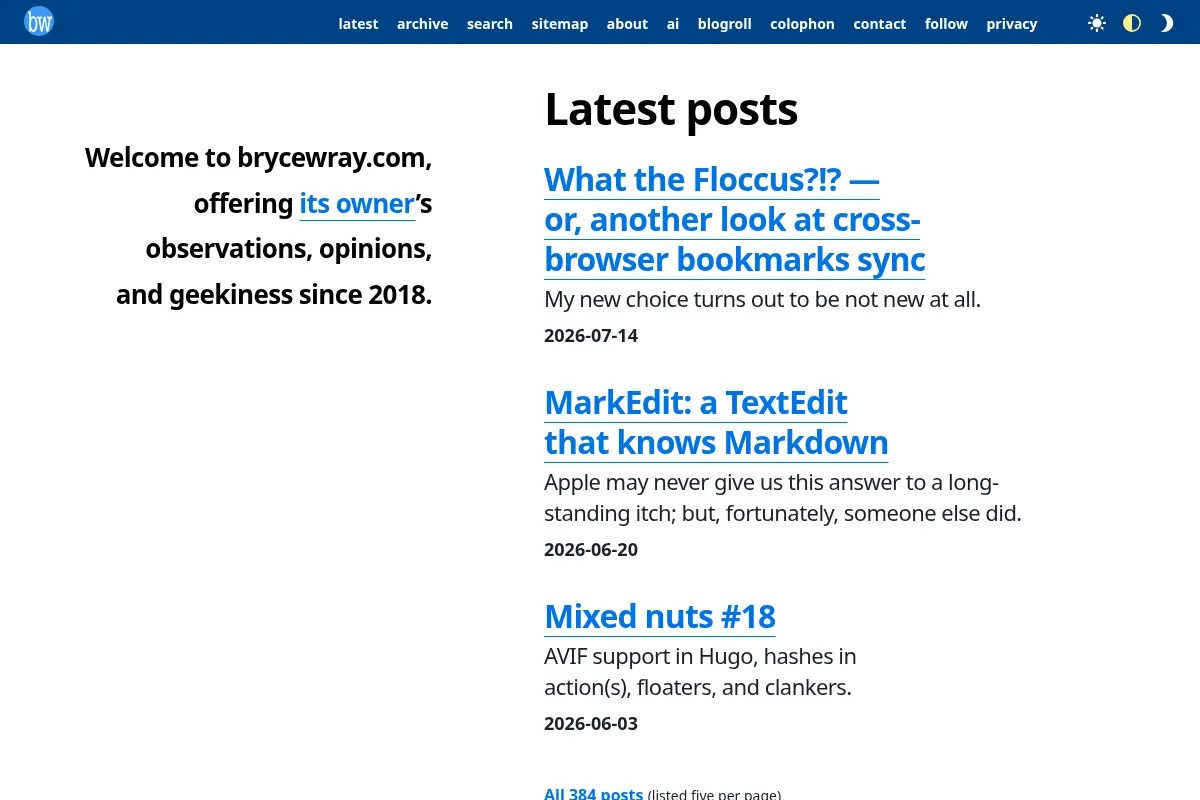Click 'Apple may never give us' summary
This screenshot has height=800, width=1200.
pos(783,499)
